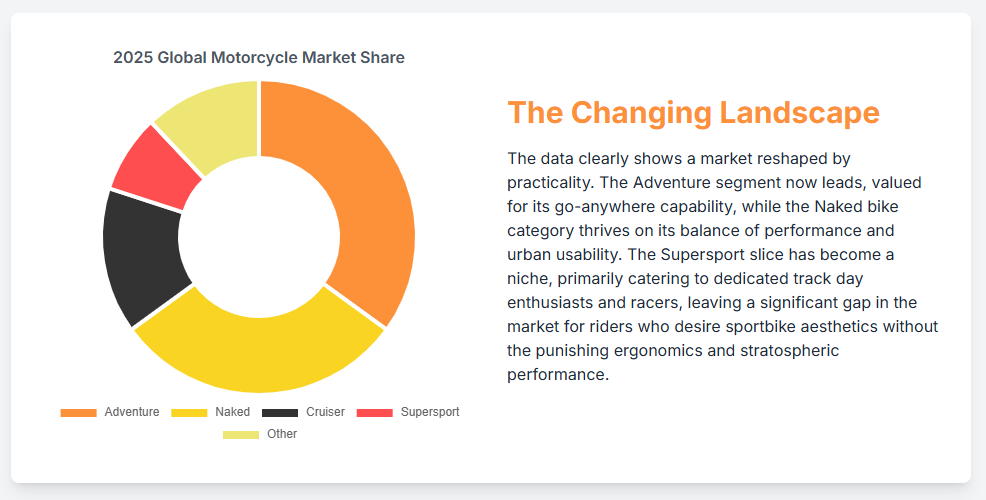The image size is (986, 500).
Task: Click the orange Adventure legend color box
Action: click(78, 412)
